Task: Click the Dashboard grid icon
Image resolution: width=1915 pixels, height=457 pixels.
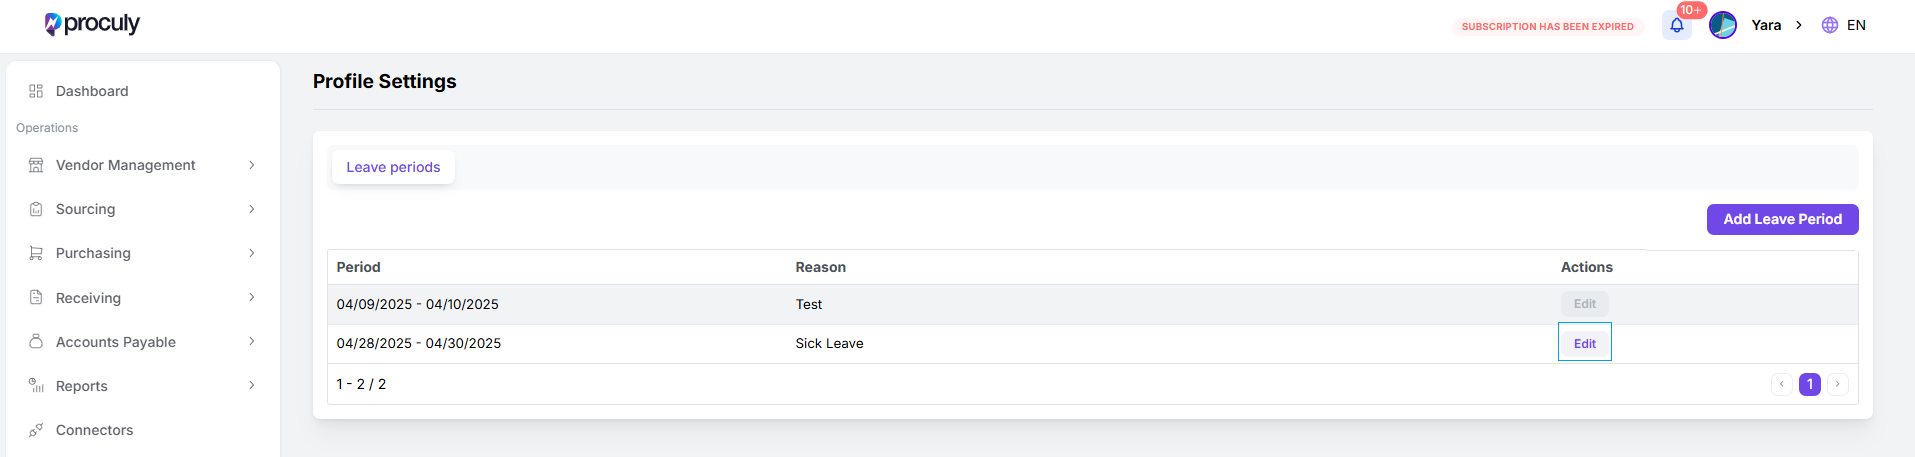Action: [36, 91]
